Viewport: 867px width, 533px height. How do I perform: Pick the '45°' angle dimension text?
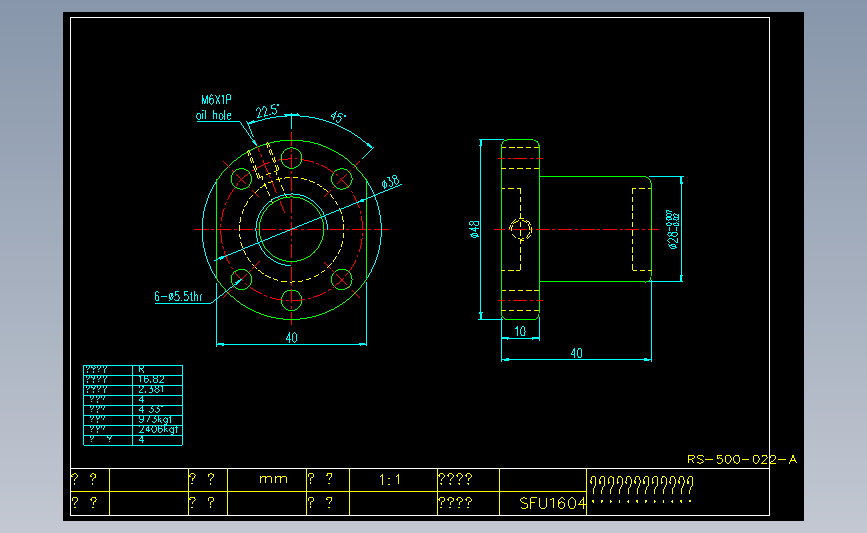[x=338, y=117]
